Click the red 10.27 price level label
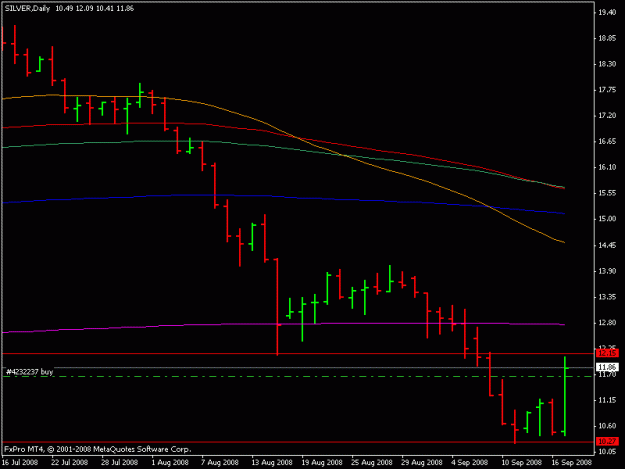This screenshot has width=625, height=469. pos(607,441)
